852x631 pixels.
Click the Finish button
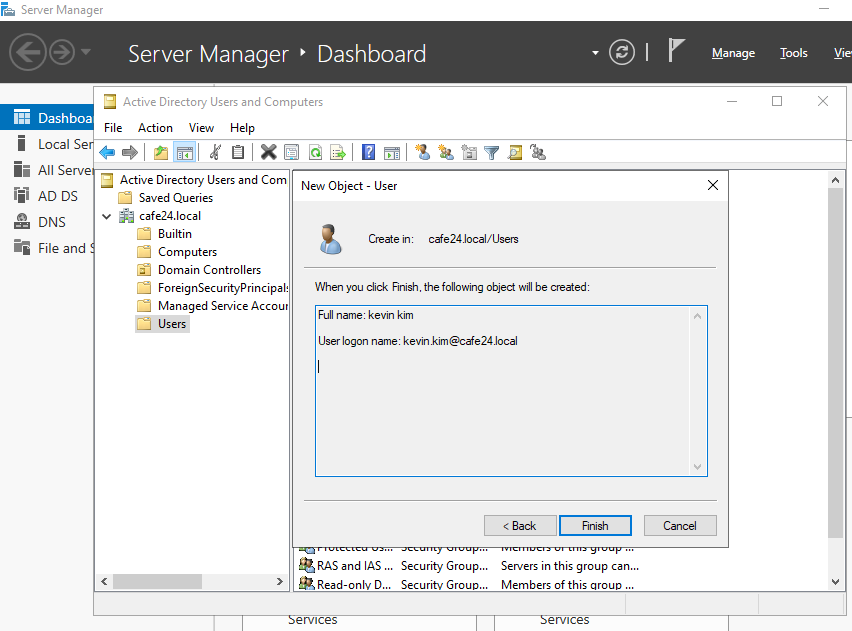coord(595,526)
